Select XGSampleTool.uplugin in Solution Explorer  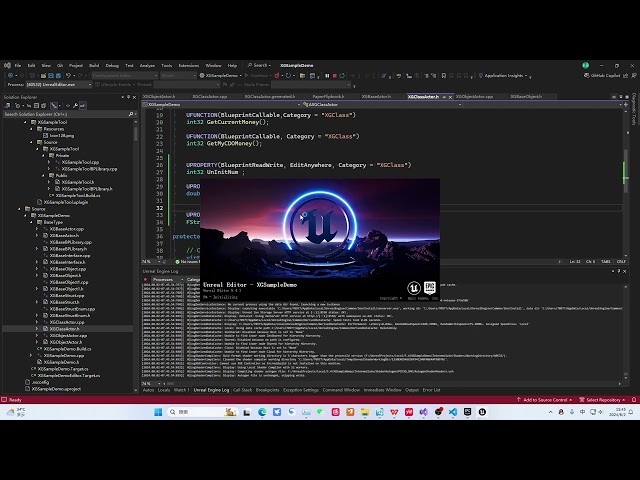pyautogui.click(x=66, y=202)
